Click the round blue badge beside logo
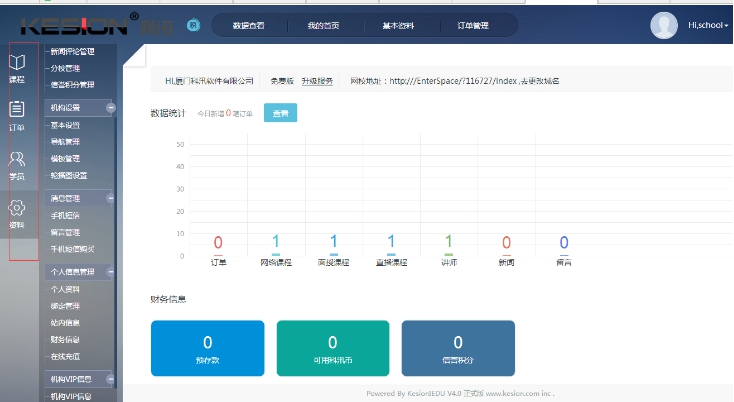Image resolution: width=734 pixels, height=402 pixels. click(193, 25)
